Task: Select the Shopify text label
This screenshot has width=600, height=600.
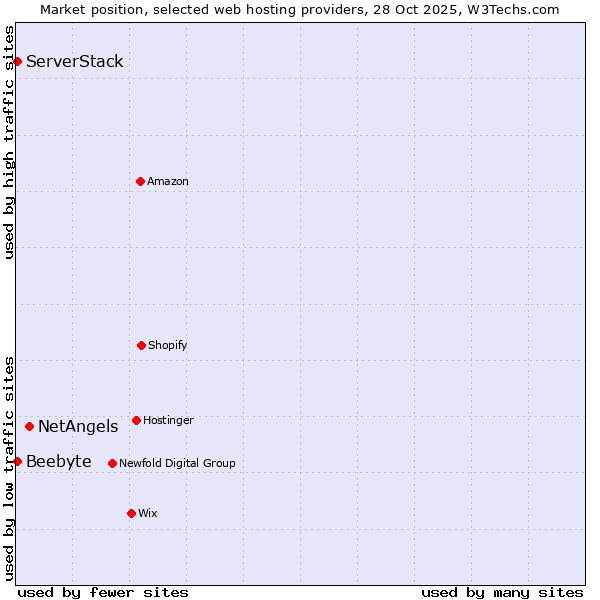Action: pyautogui.click(x=168, y=345)
